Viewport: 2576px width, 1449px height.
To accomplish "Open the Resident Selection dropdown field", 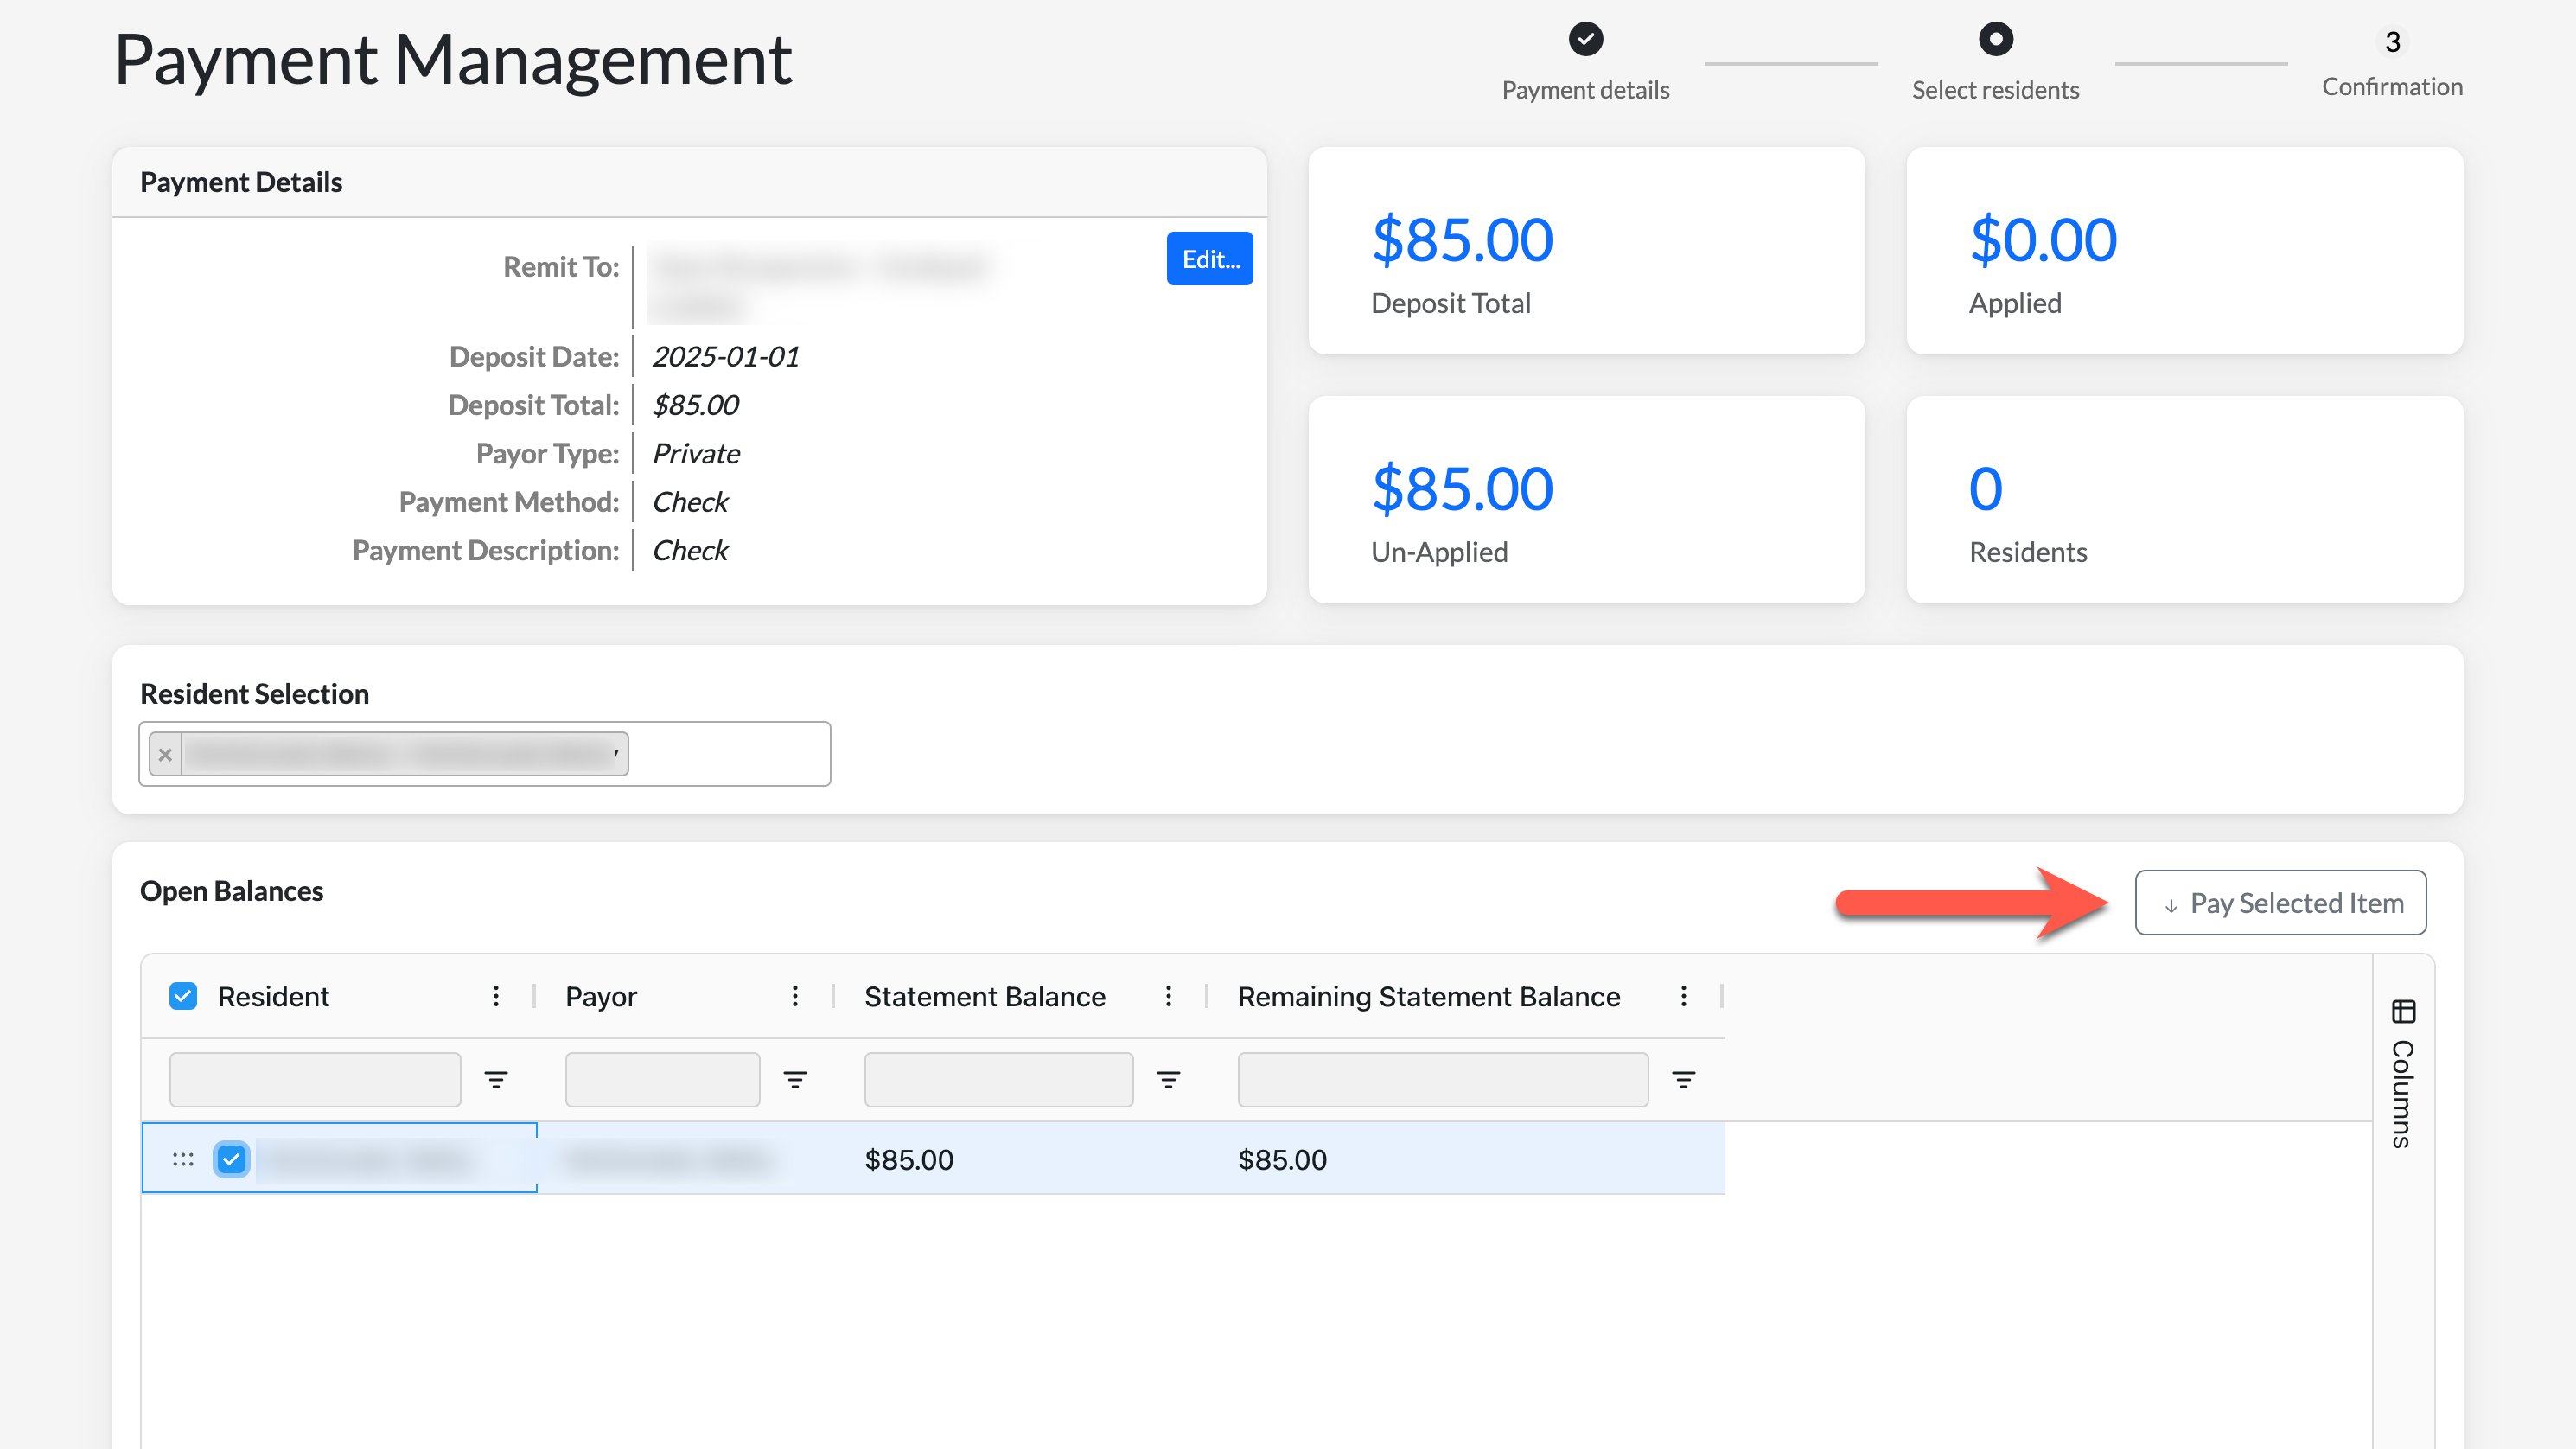I will coord(730,754).
